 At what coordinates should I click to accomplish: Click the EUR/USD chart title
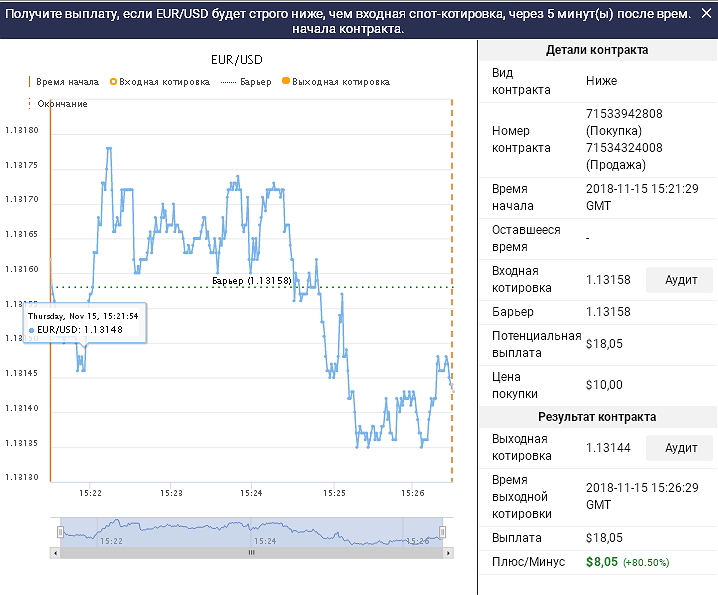237,60
